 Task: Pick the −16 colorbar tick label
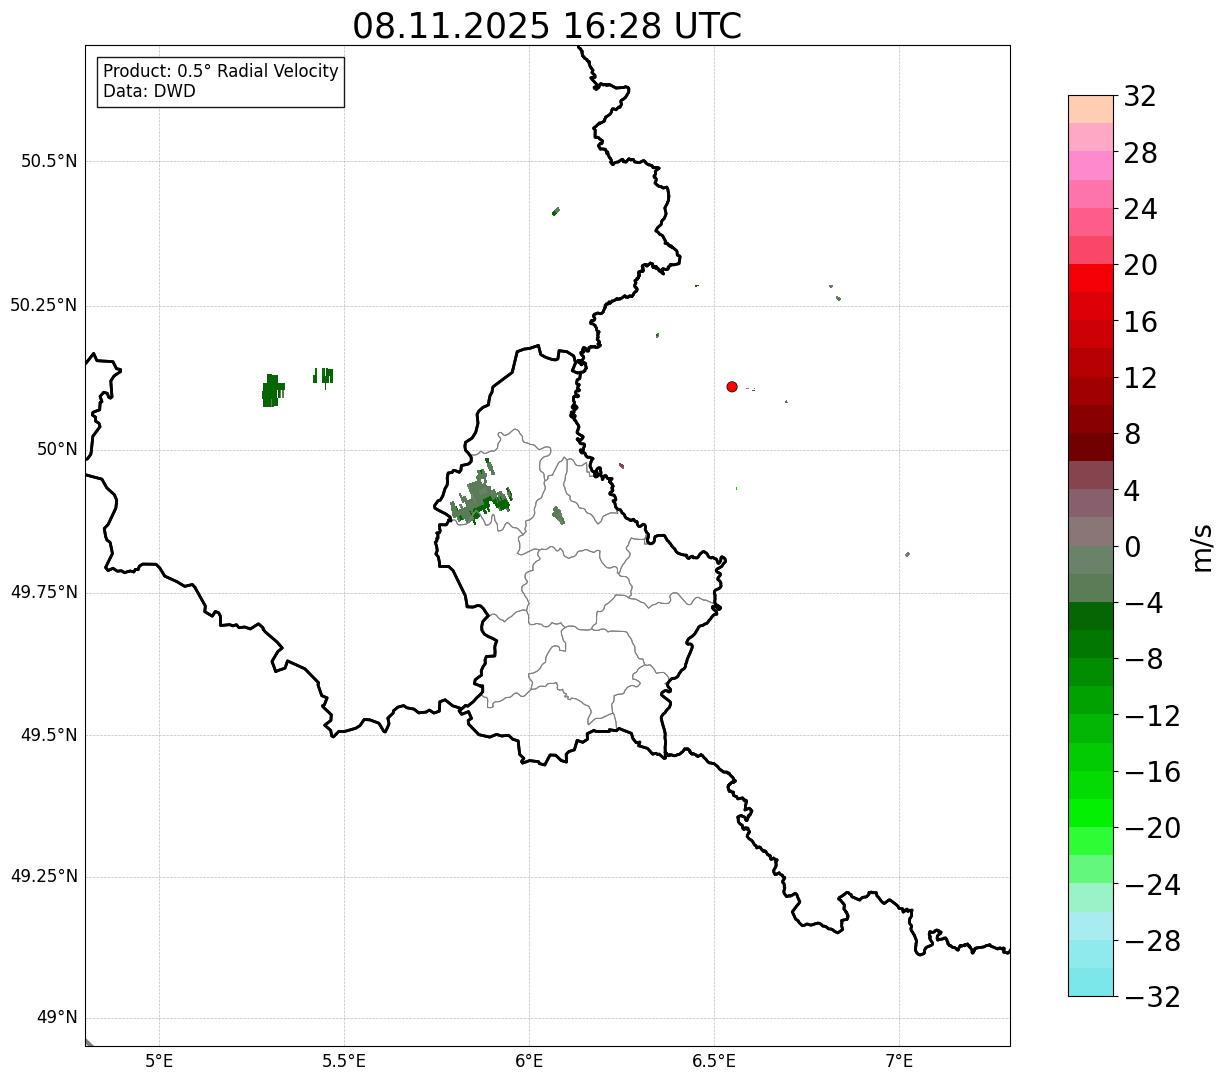tap(1152, 772)
